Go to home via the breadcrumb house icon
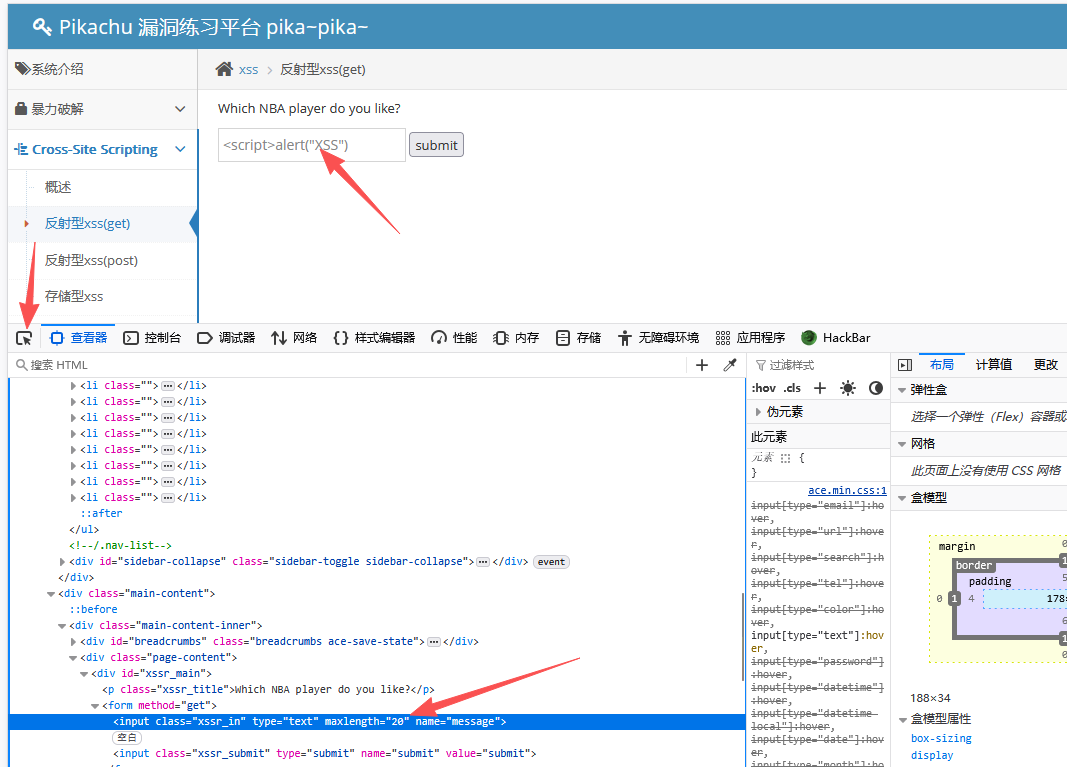This screenshot has width=1067, height=767. coord(224,69)
